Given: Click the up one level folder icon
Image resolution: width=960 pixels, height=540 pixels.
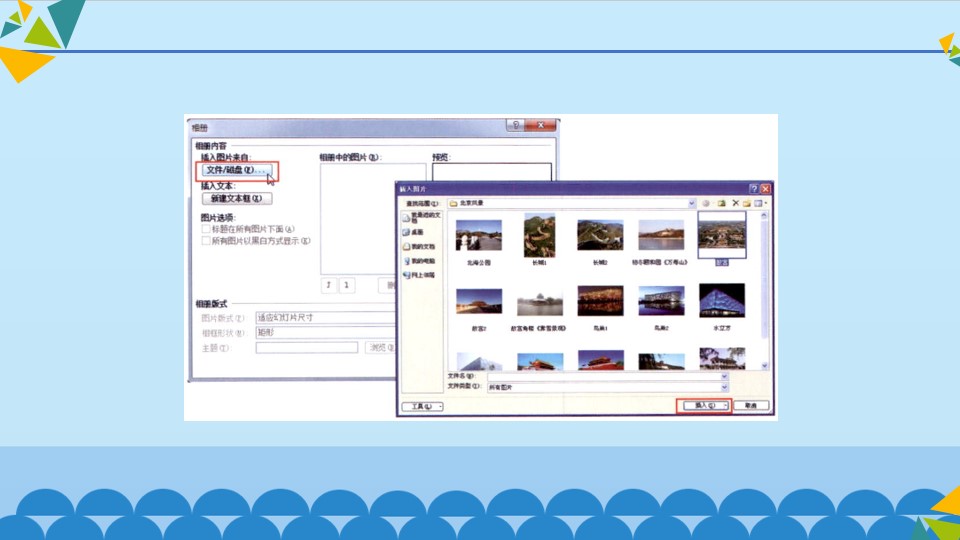Looking at the screenshot, I should 722,203.
